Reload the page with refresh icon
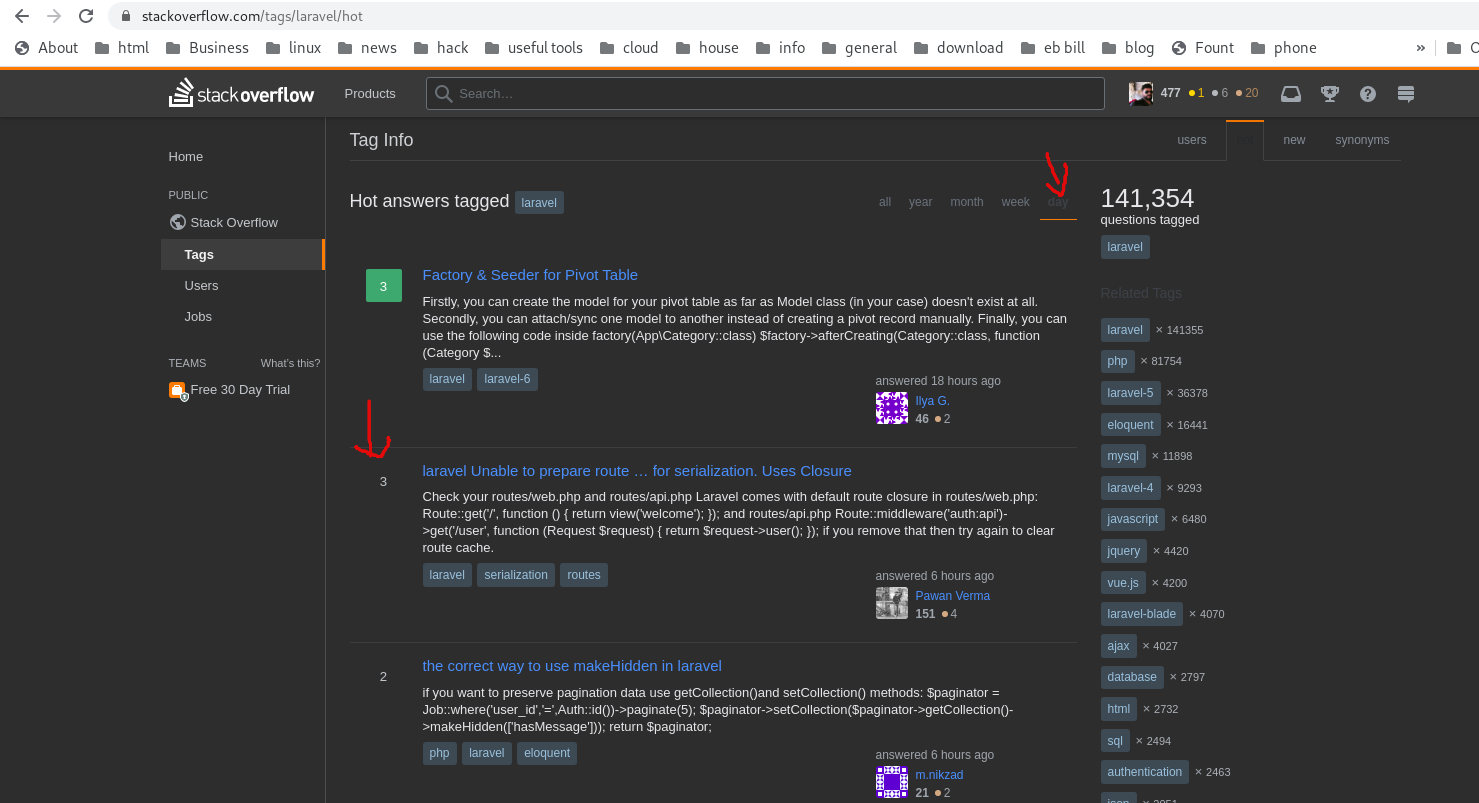 [86, 16]
